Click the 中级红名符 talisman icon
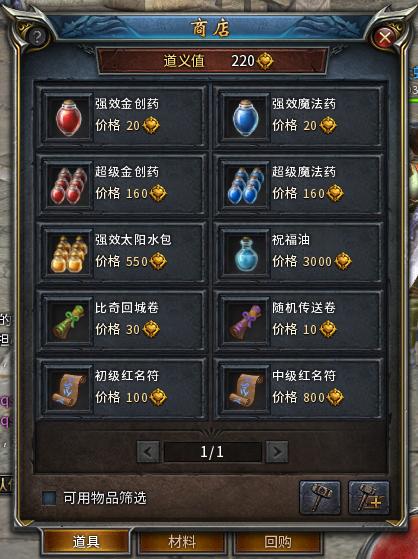This screenshot has width=418, height=559. (x=245, y=390)
